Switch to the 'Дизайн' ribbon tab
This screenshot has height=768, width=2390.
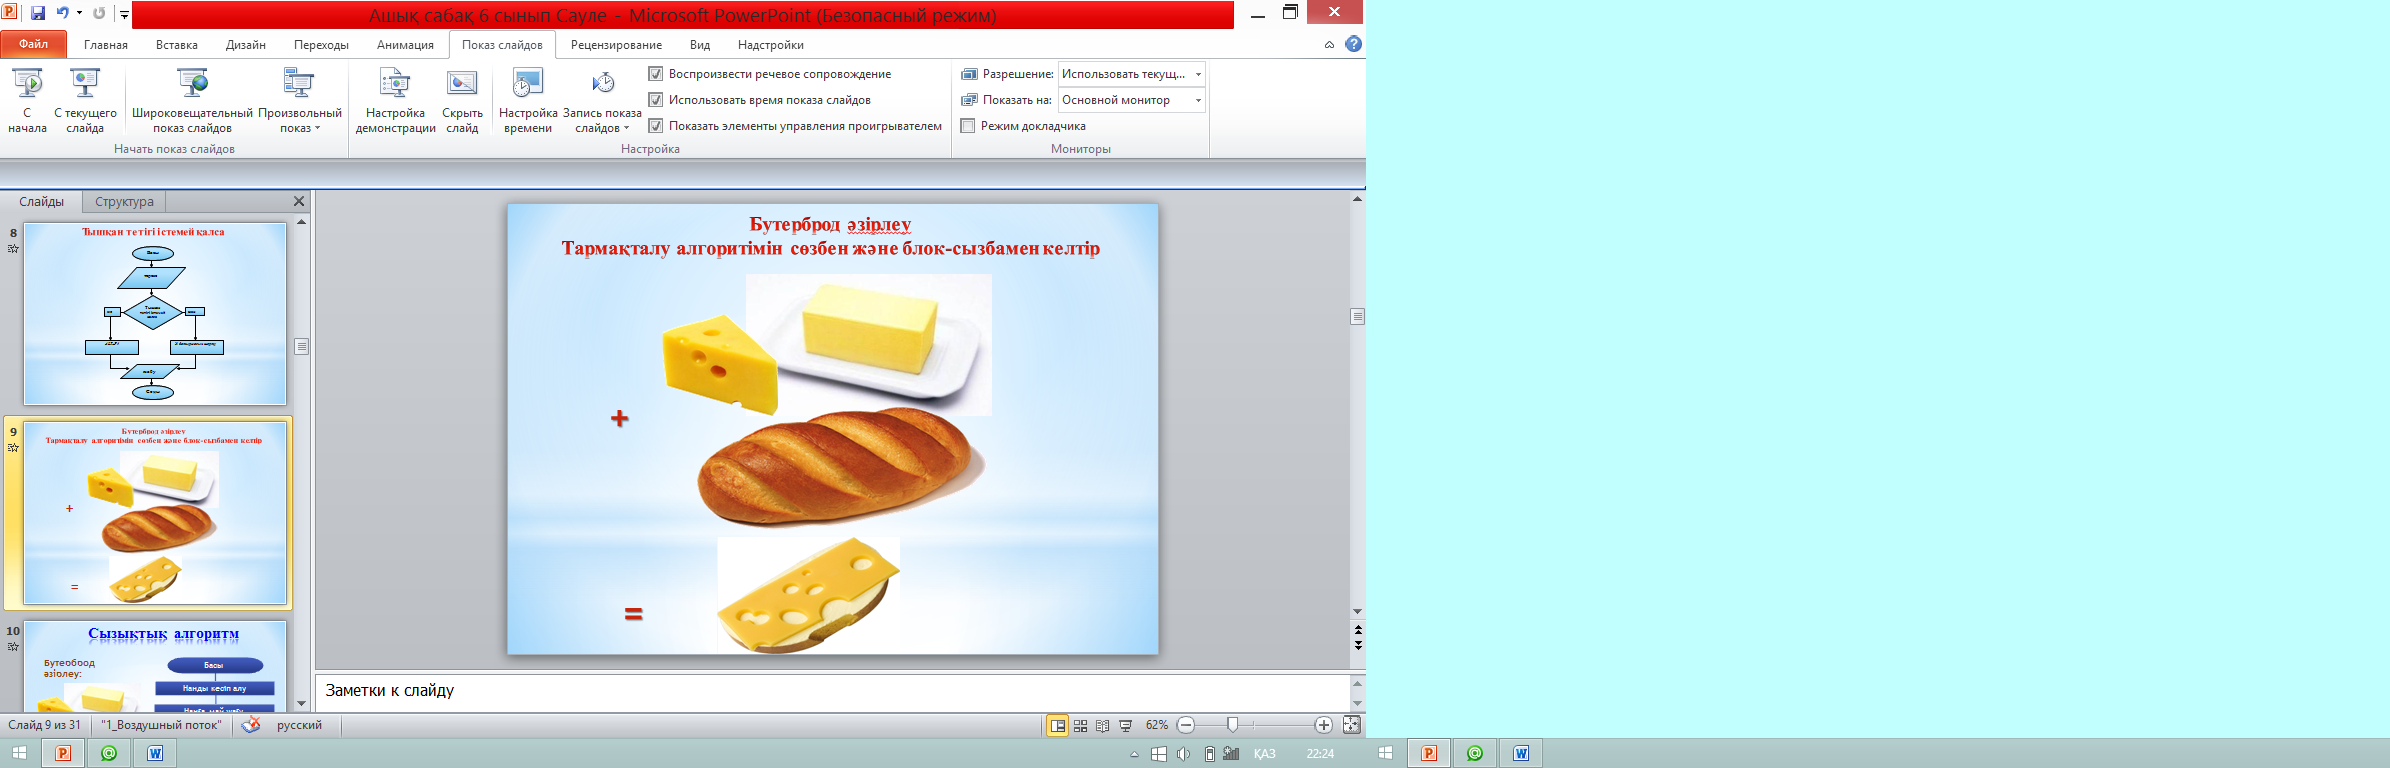click(x=246, y=45)
